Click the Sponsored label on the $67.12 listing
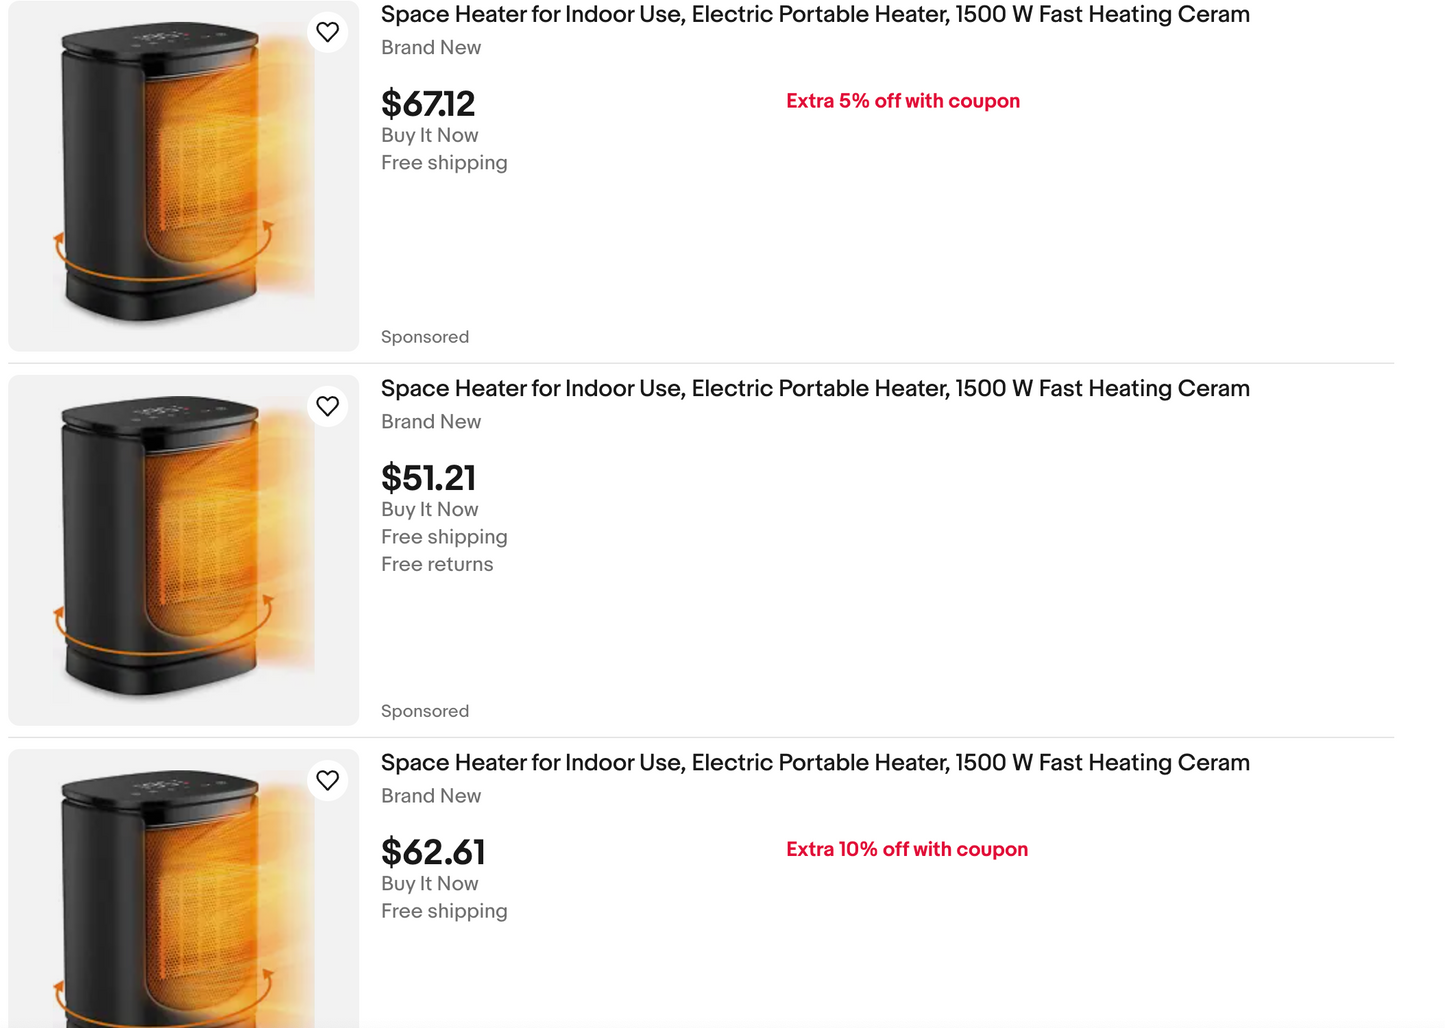 pyautogui.click(x=425, y=337)
